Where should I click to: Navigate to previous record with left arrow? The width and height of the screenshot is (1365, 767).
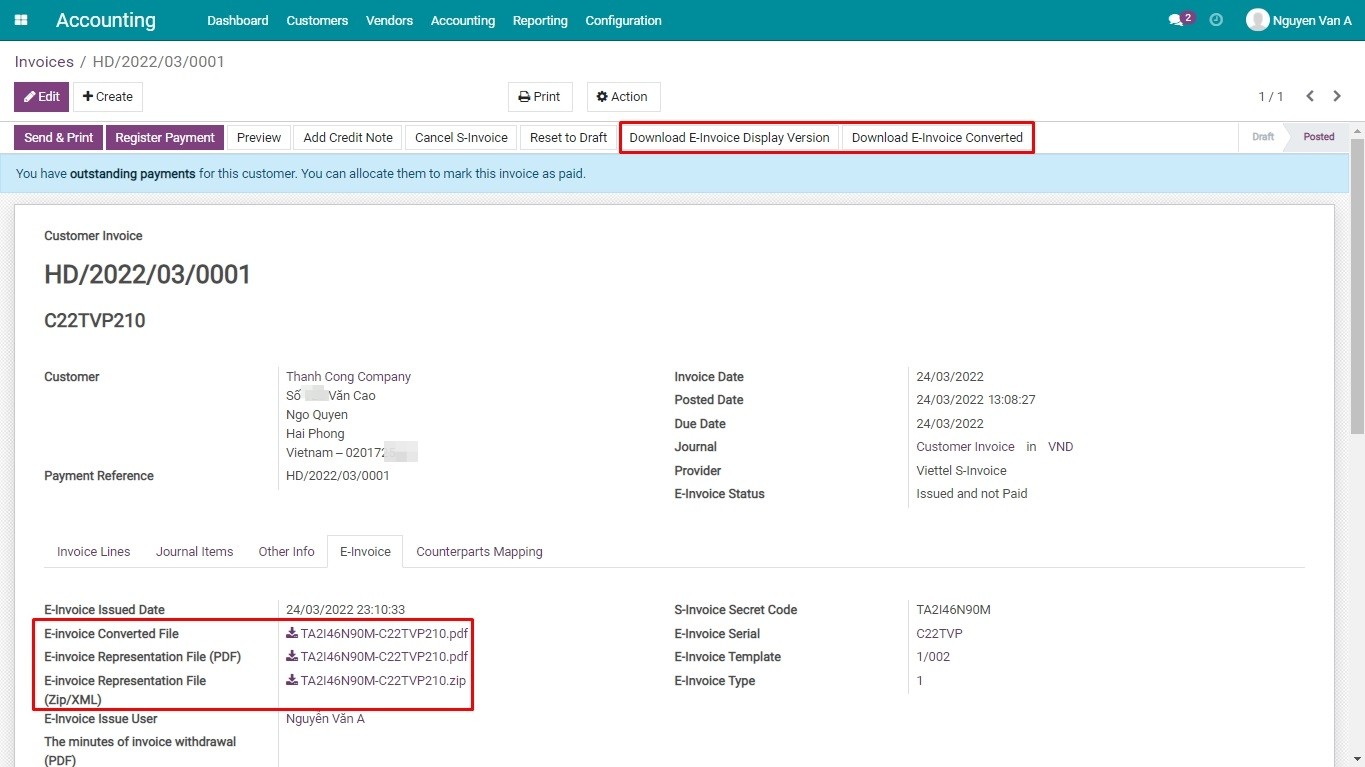tap(1310, 96)
